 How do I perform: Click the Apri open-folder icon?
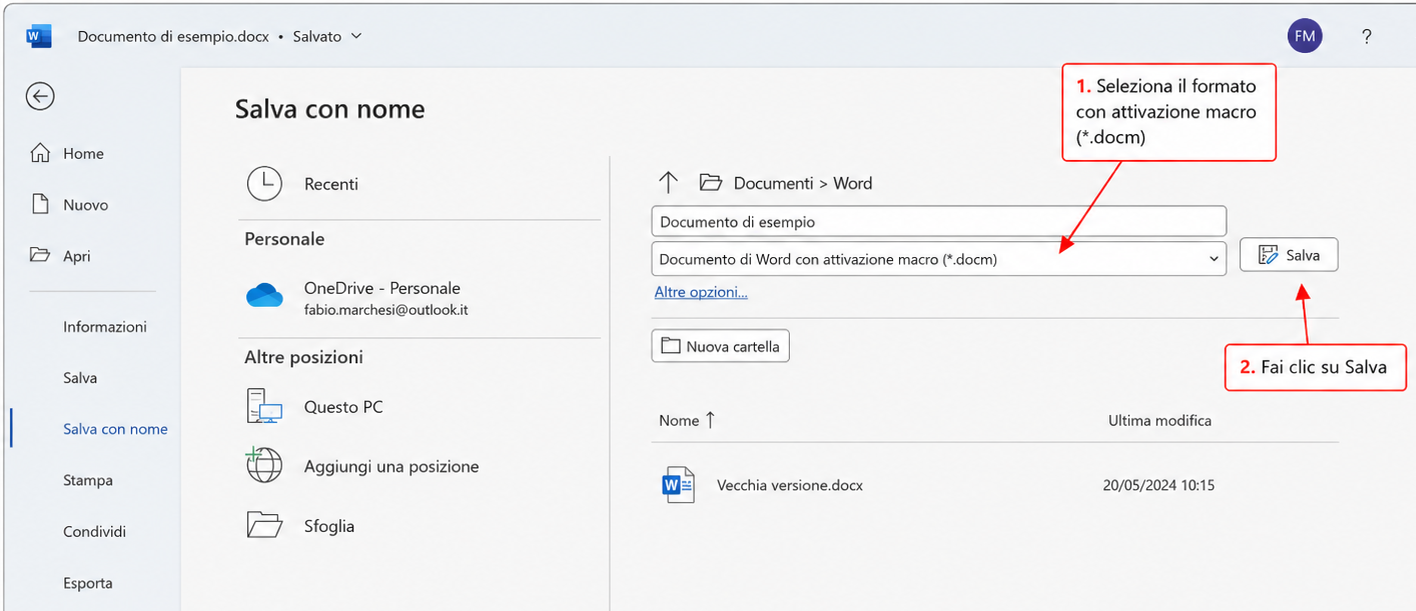coord(40,255)
